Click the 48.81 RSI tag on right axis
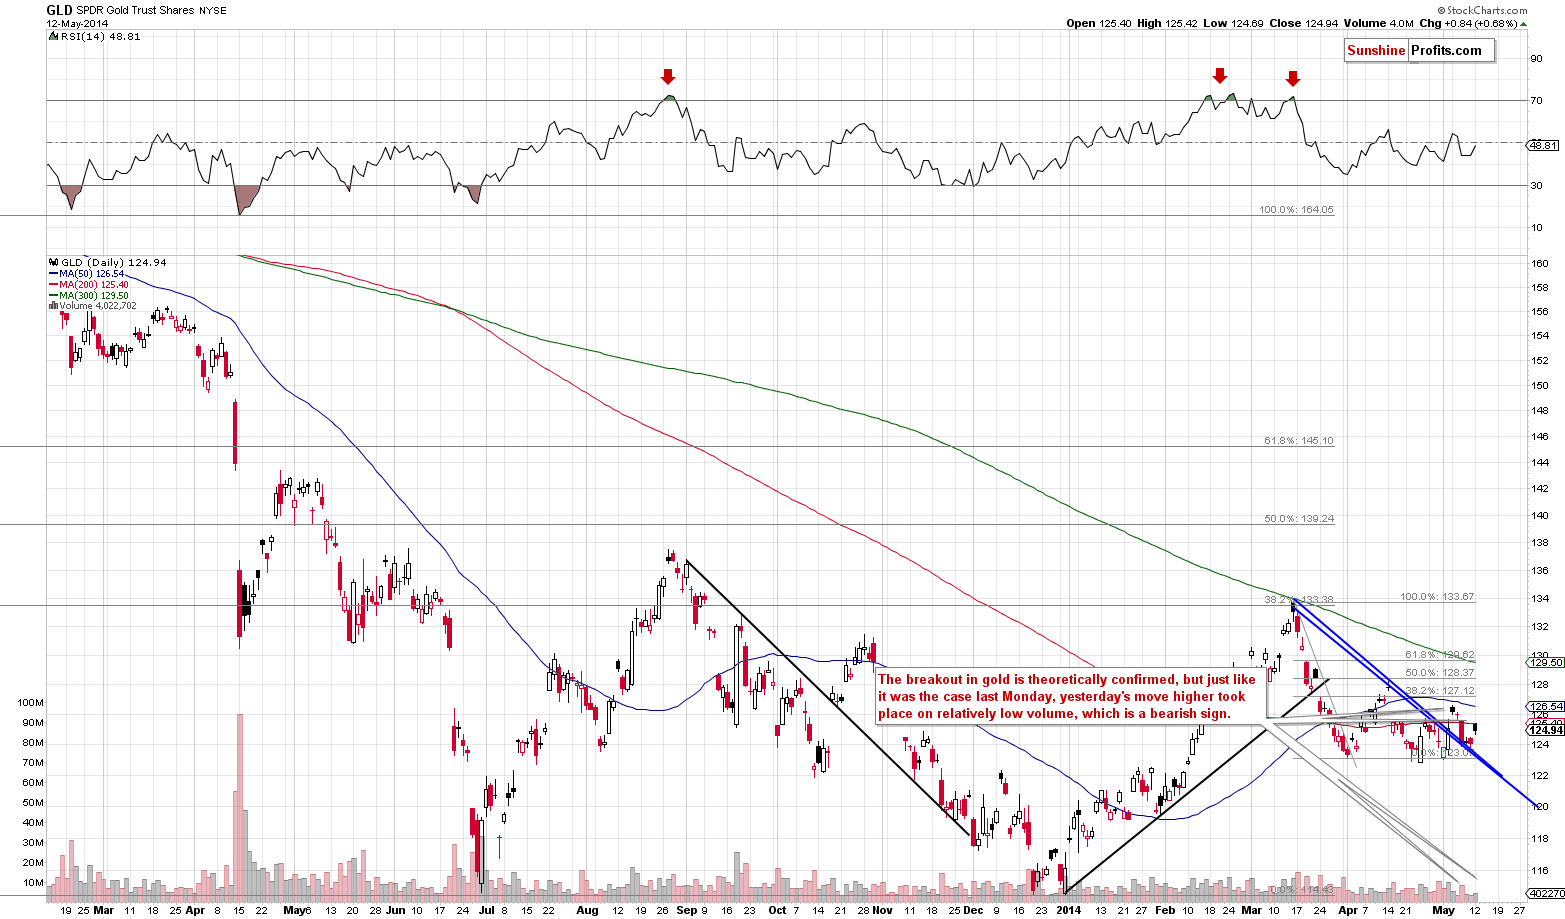 (1544, 145)
